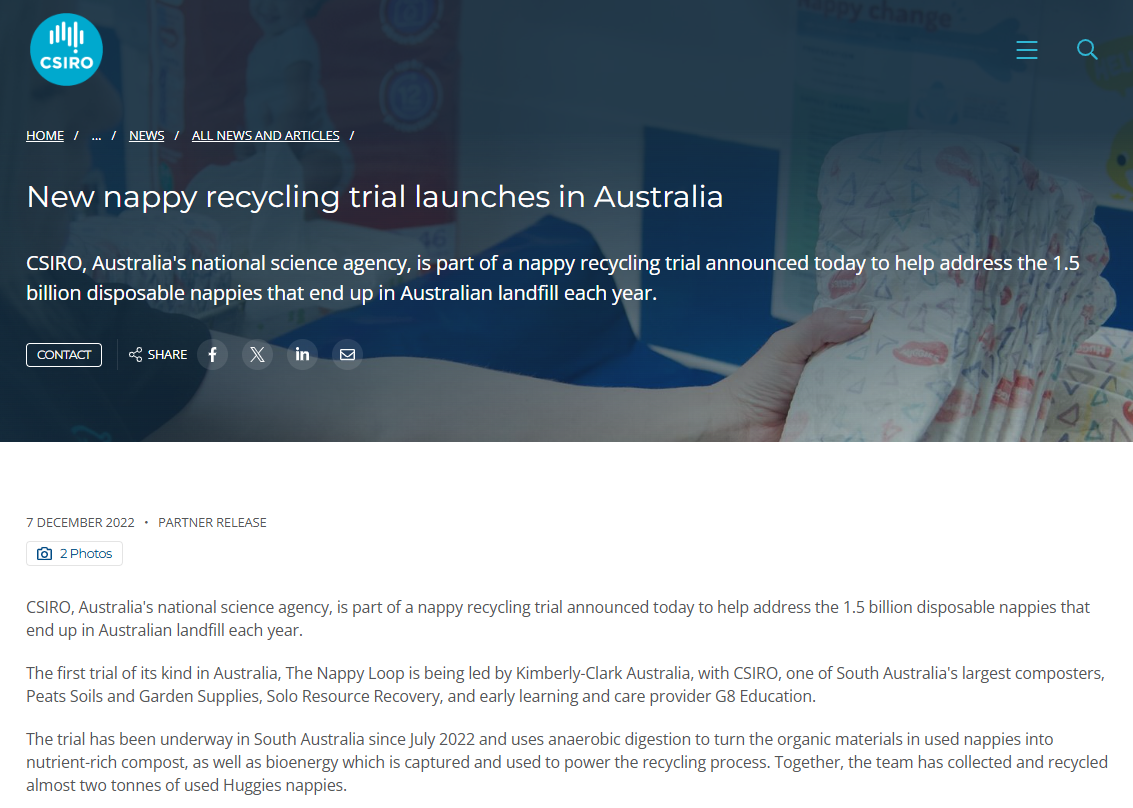Click paragraph mentioning Kimberly-Clark Australia
1133x808 pixels.
pos(565,685)
